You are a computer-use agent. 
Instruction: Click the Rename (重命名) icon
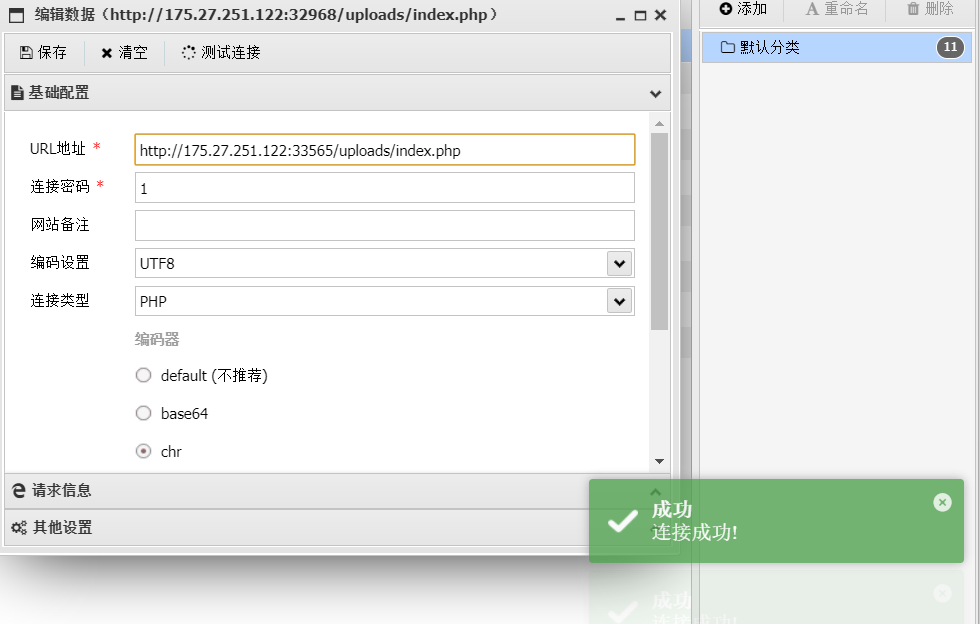coord(812,9)
